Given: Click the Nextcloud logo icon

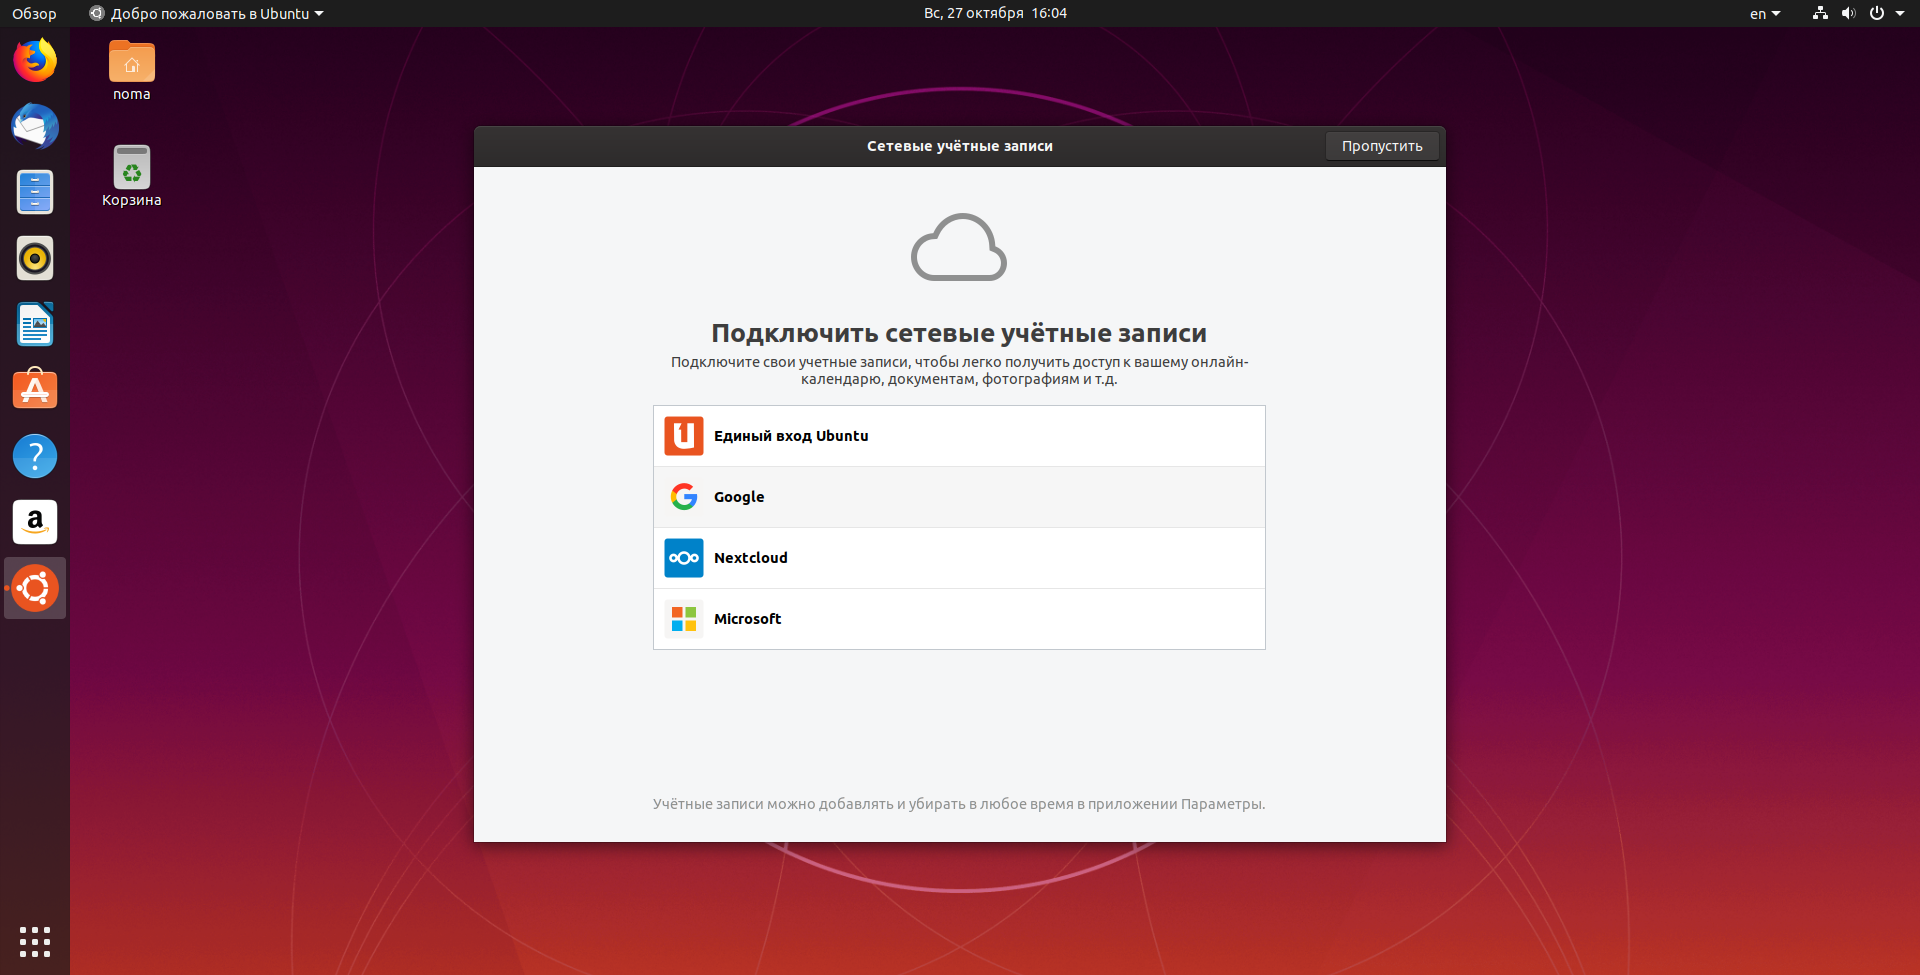Looking at the screenshot, I should click(x=684, y=558).
